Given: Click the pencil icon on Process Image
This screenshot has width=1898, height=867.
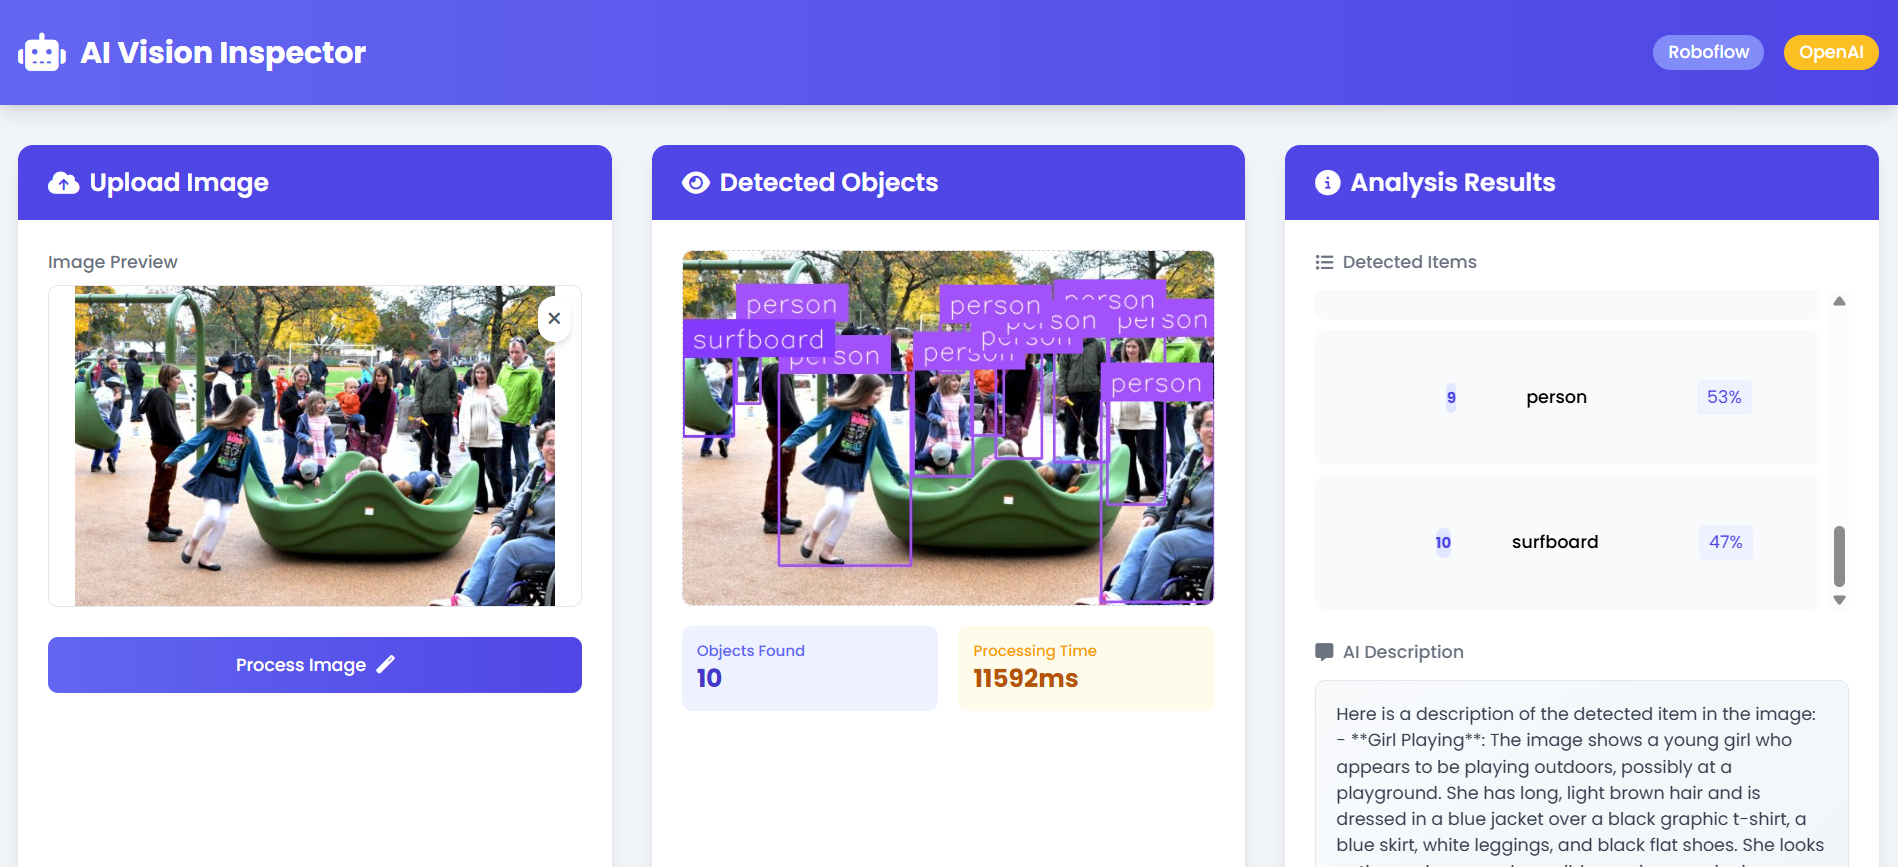Looking at the screenshot, I should (386, 664).
